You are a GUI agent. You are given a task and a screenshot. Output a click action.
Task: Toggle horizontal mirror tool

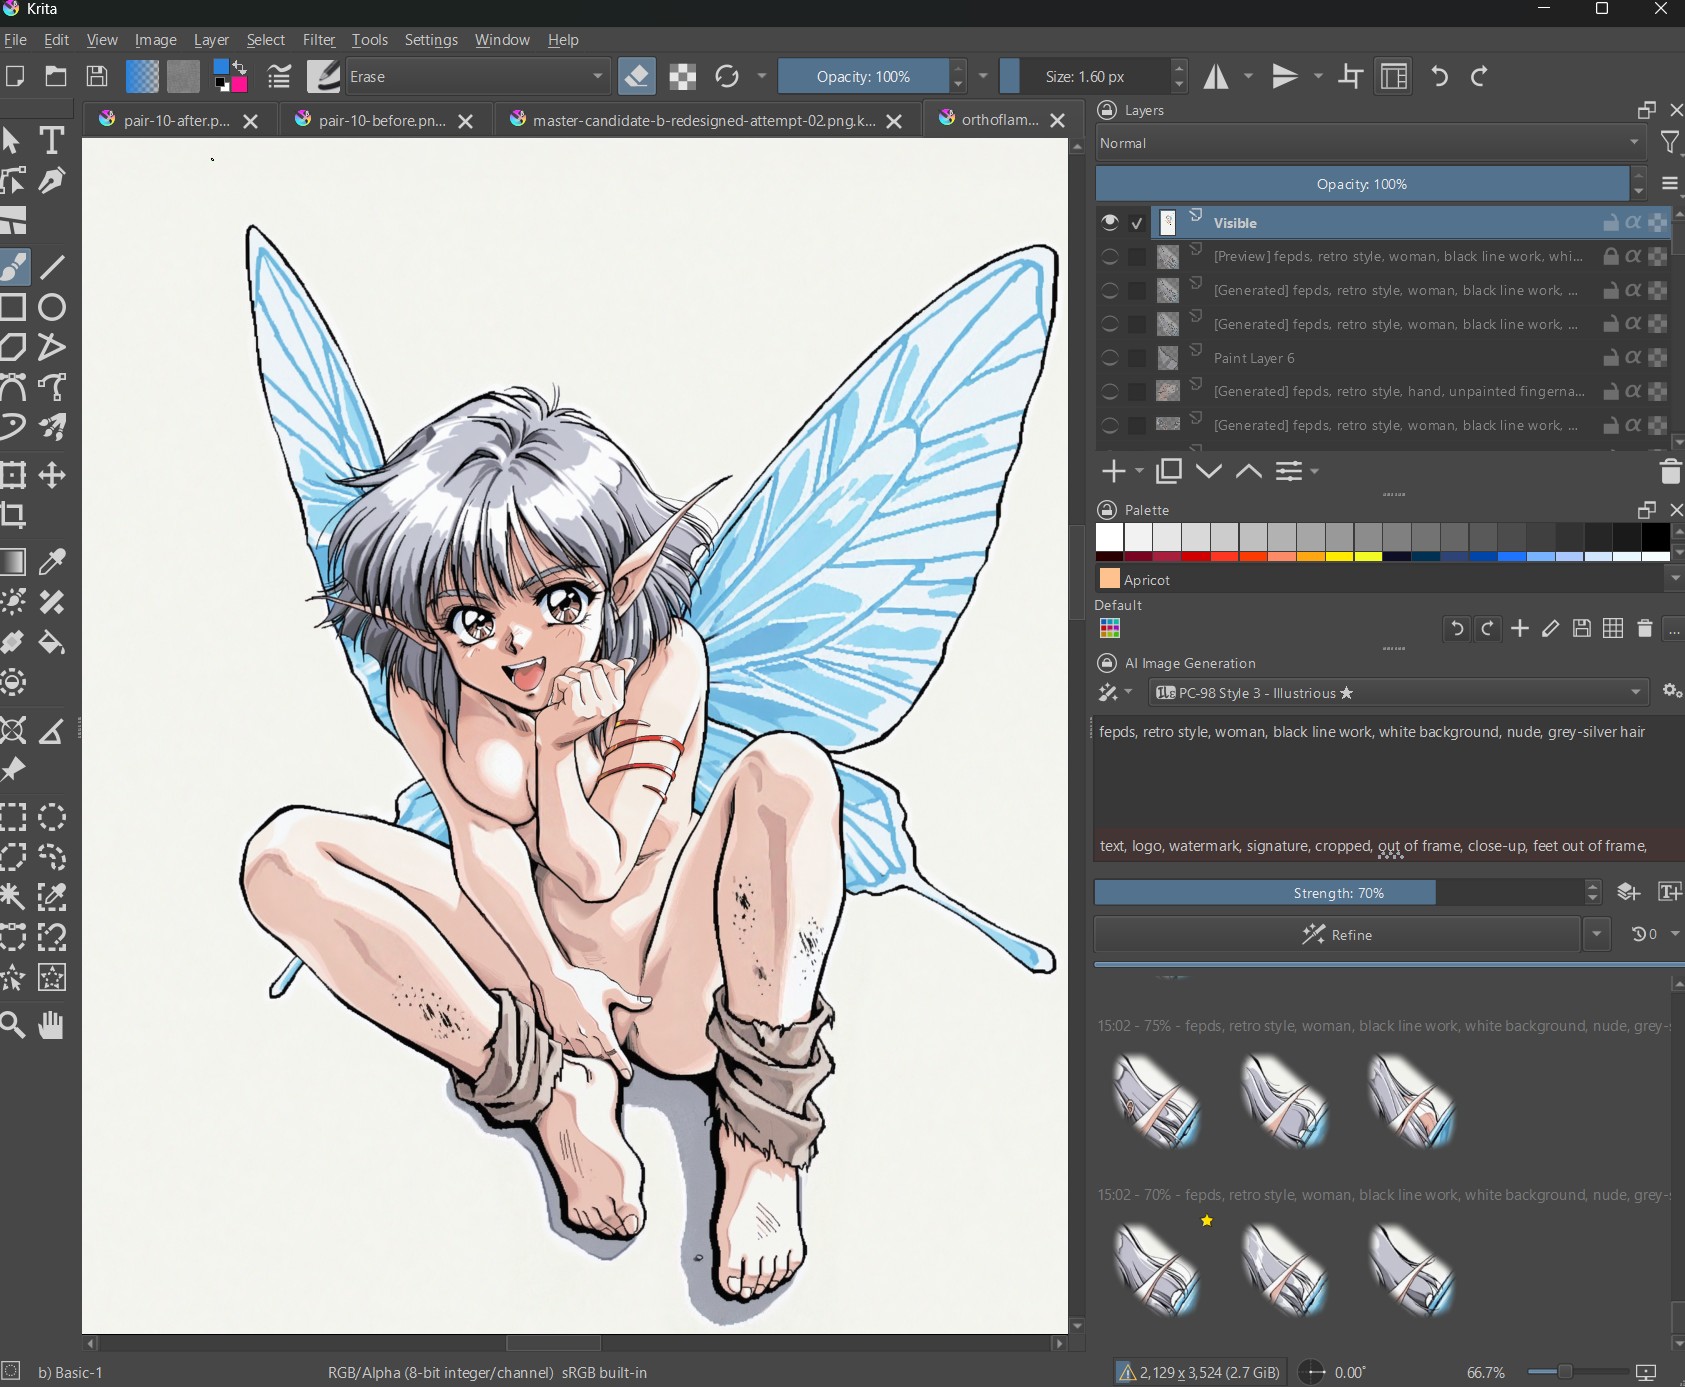(1216, 77)
